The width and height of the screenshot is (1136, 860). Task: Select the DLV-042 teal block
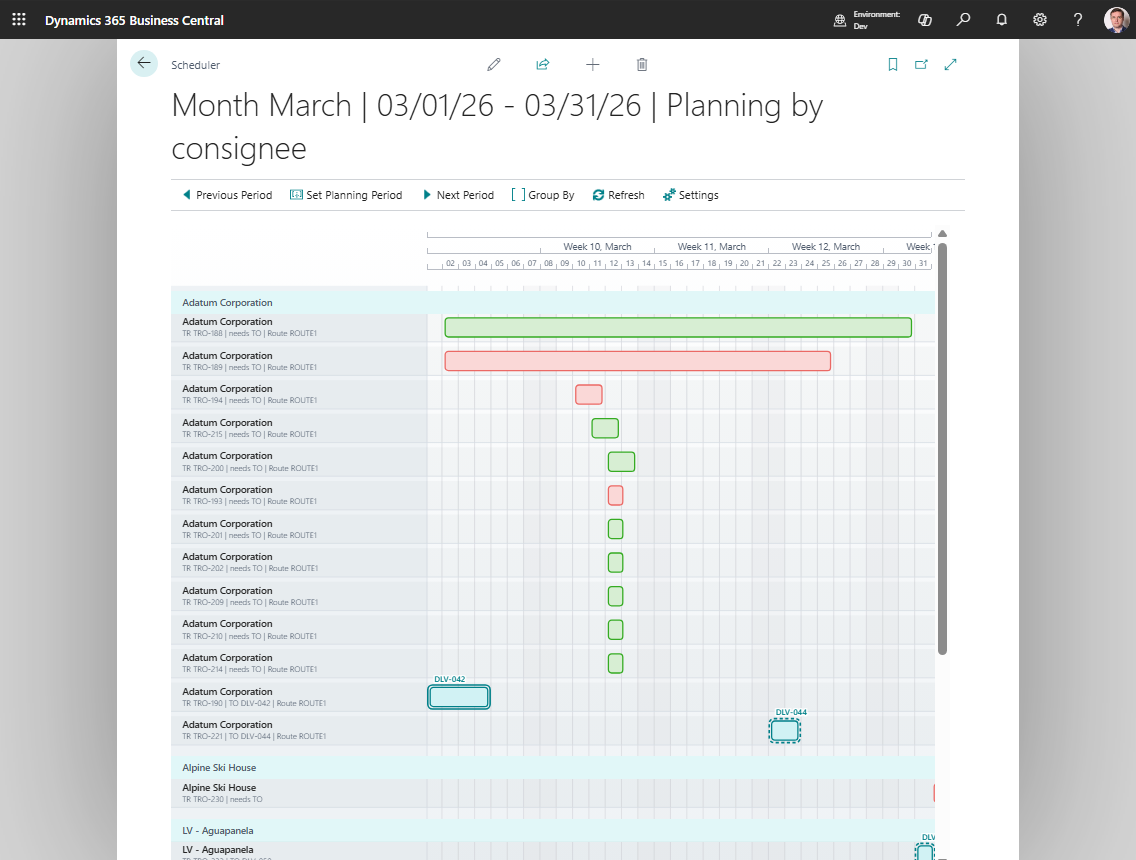[x=459, y=697]
